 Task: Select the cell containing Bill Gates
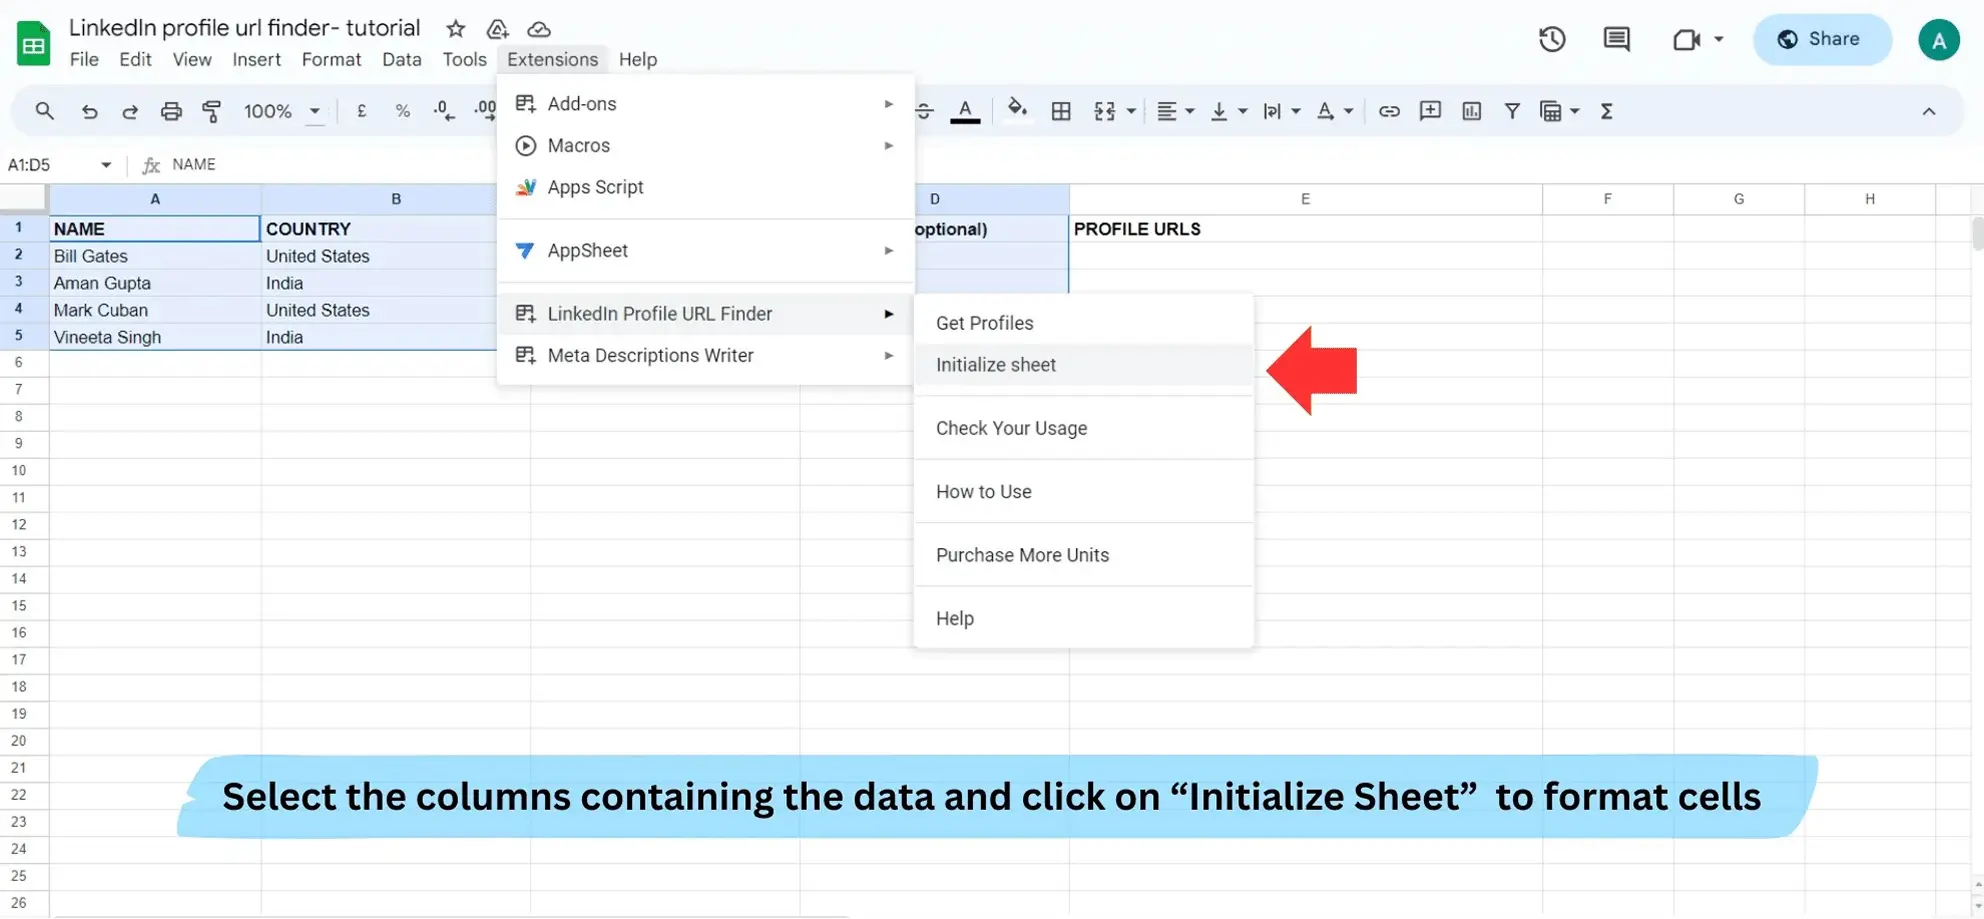point(155,256)
